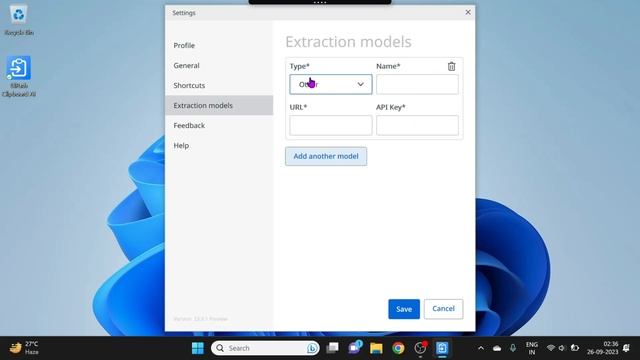Click the version text in Settings sidebar
This screenshot has height=360, width=640.
click(x=200, y=319)
